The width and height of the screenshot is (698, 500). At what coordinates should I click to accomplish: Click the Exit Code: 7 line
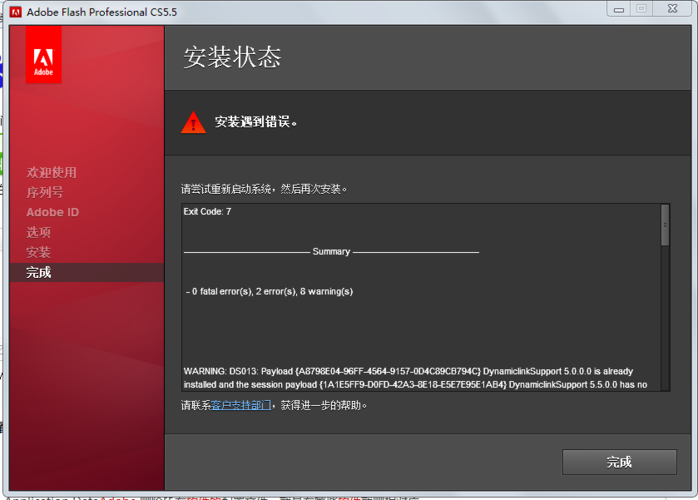[207, 212]
